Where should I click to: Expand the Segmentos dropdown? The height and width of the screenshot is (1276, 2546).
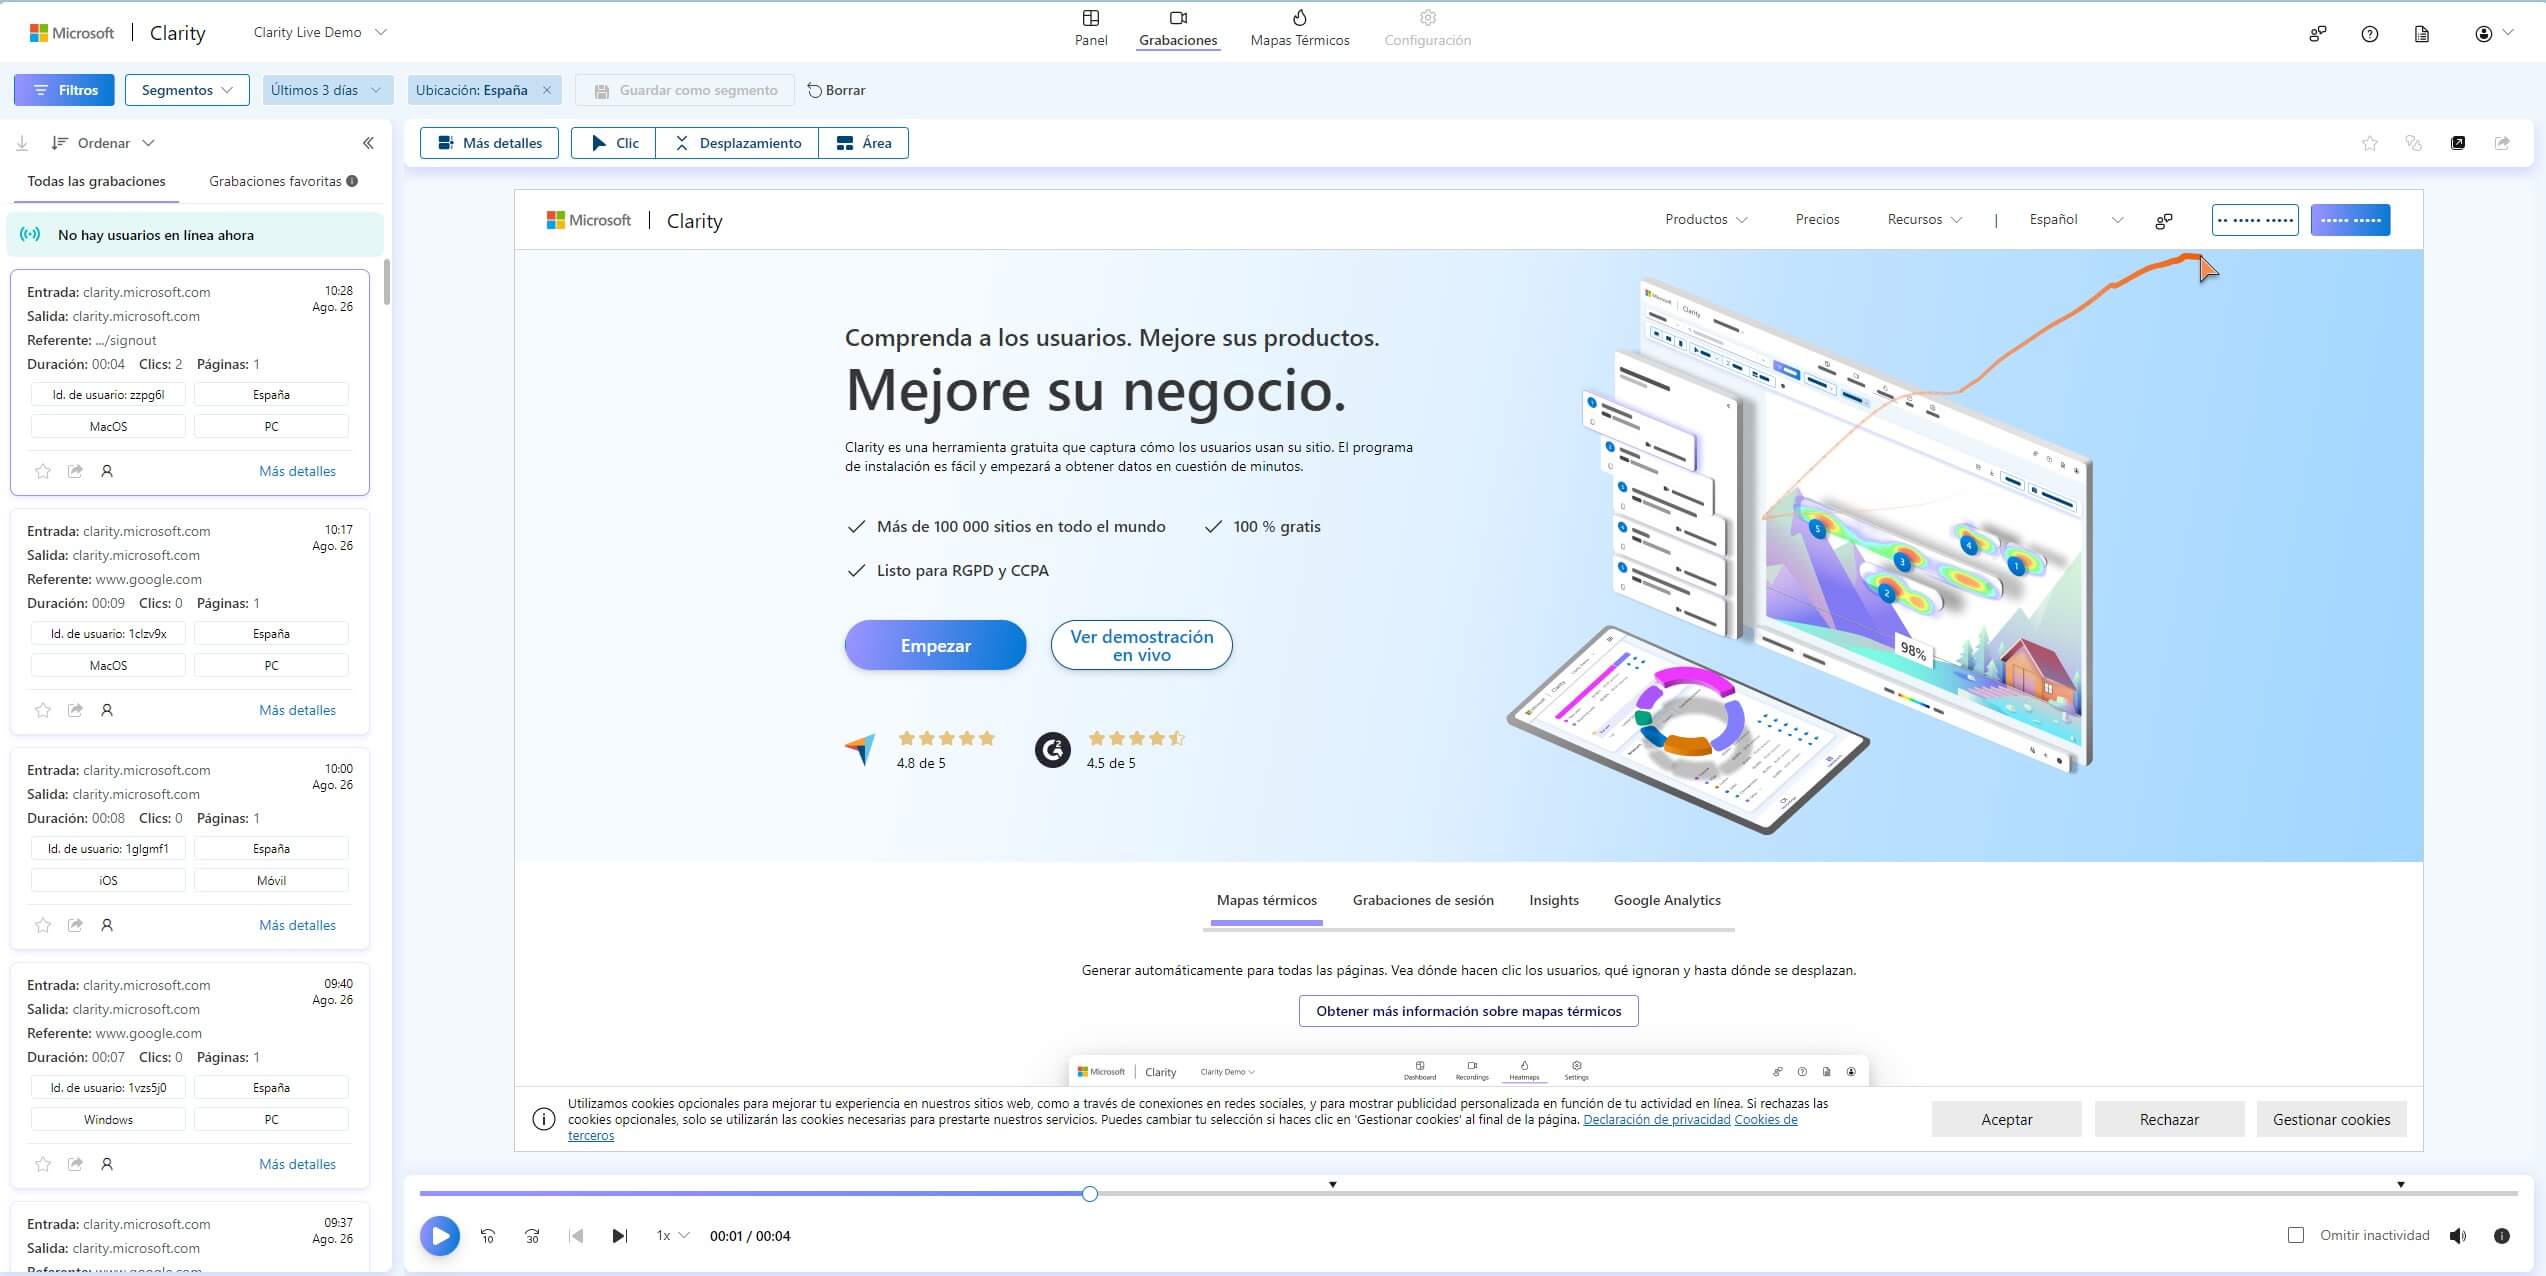point(187,90)
